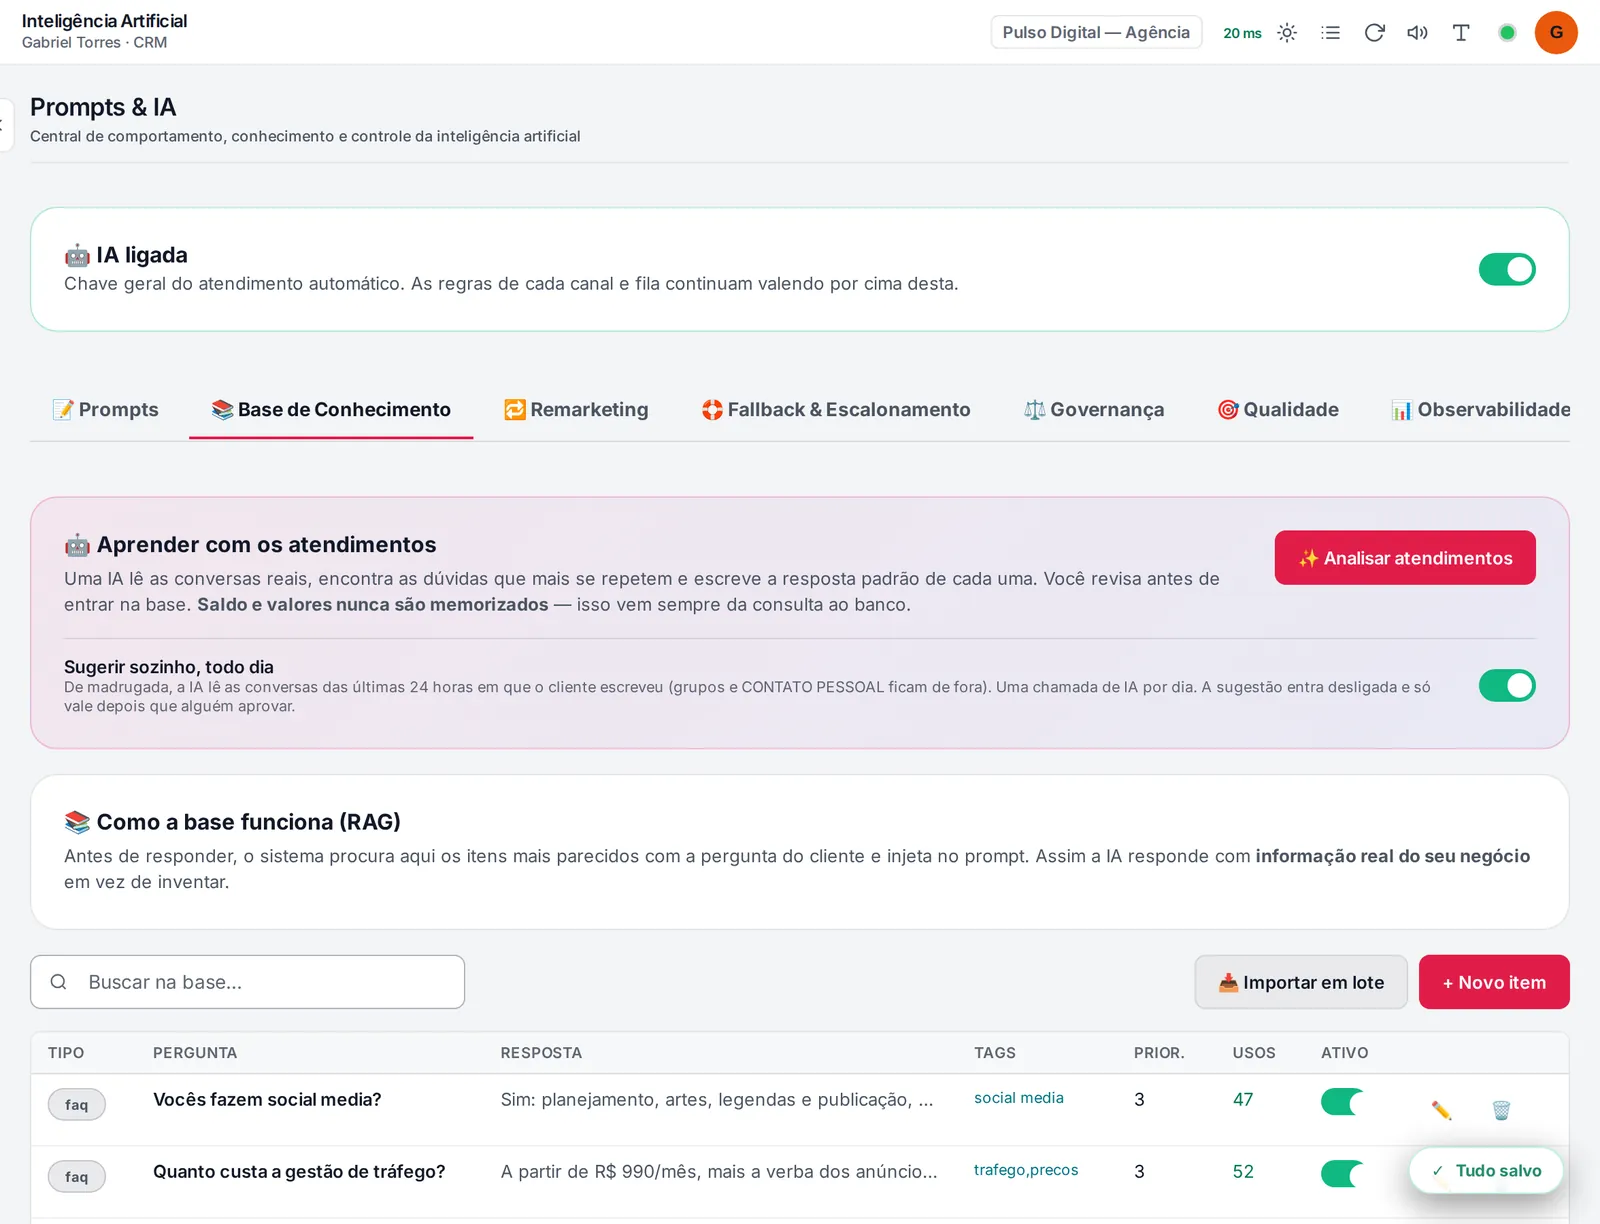Toggle Ativo for "Quanto custa a gestão de tráfego?"
Image resolution: width=1600 pixels, height=1224 pixels.
(x=1342, y=1173)
